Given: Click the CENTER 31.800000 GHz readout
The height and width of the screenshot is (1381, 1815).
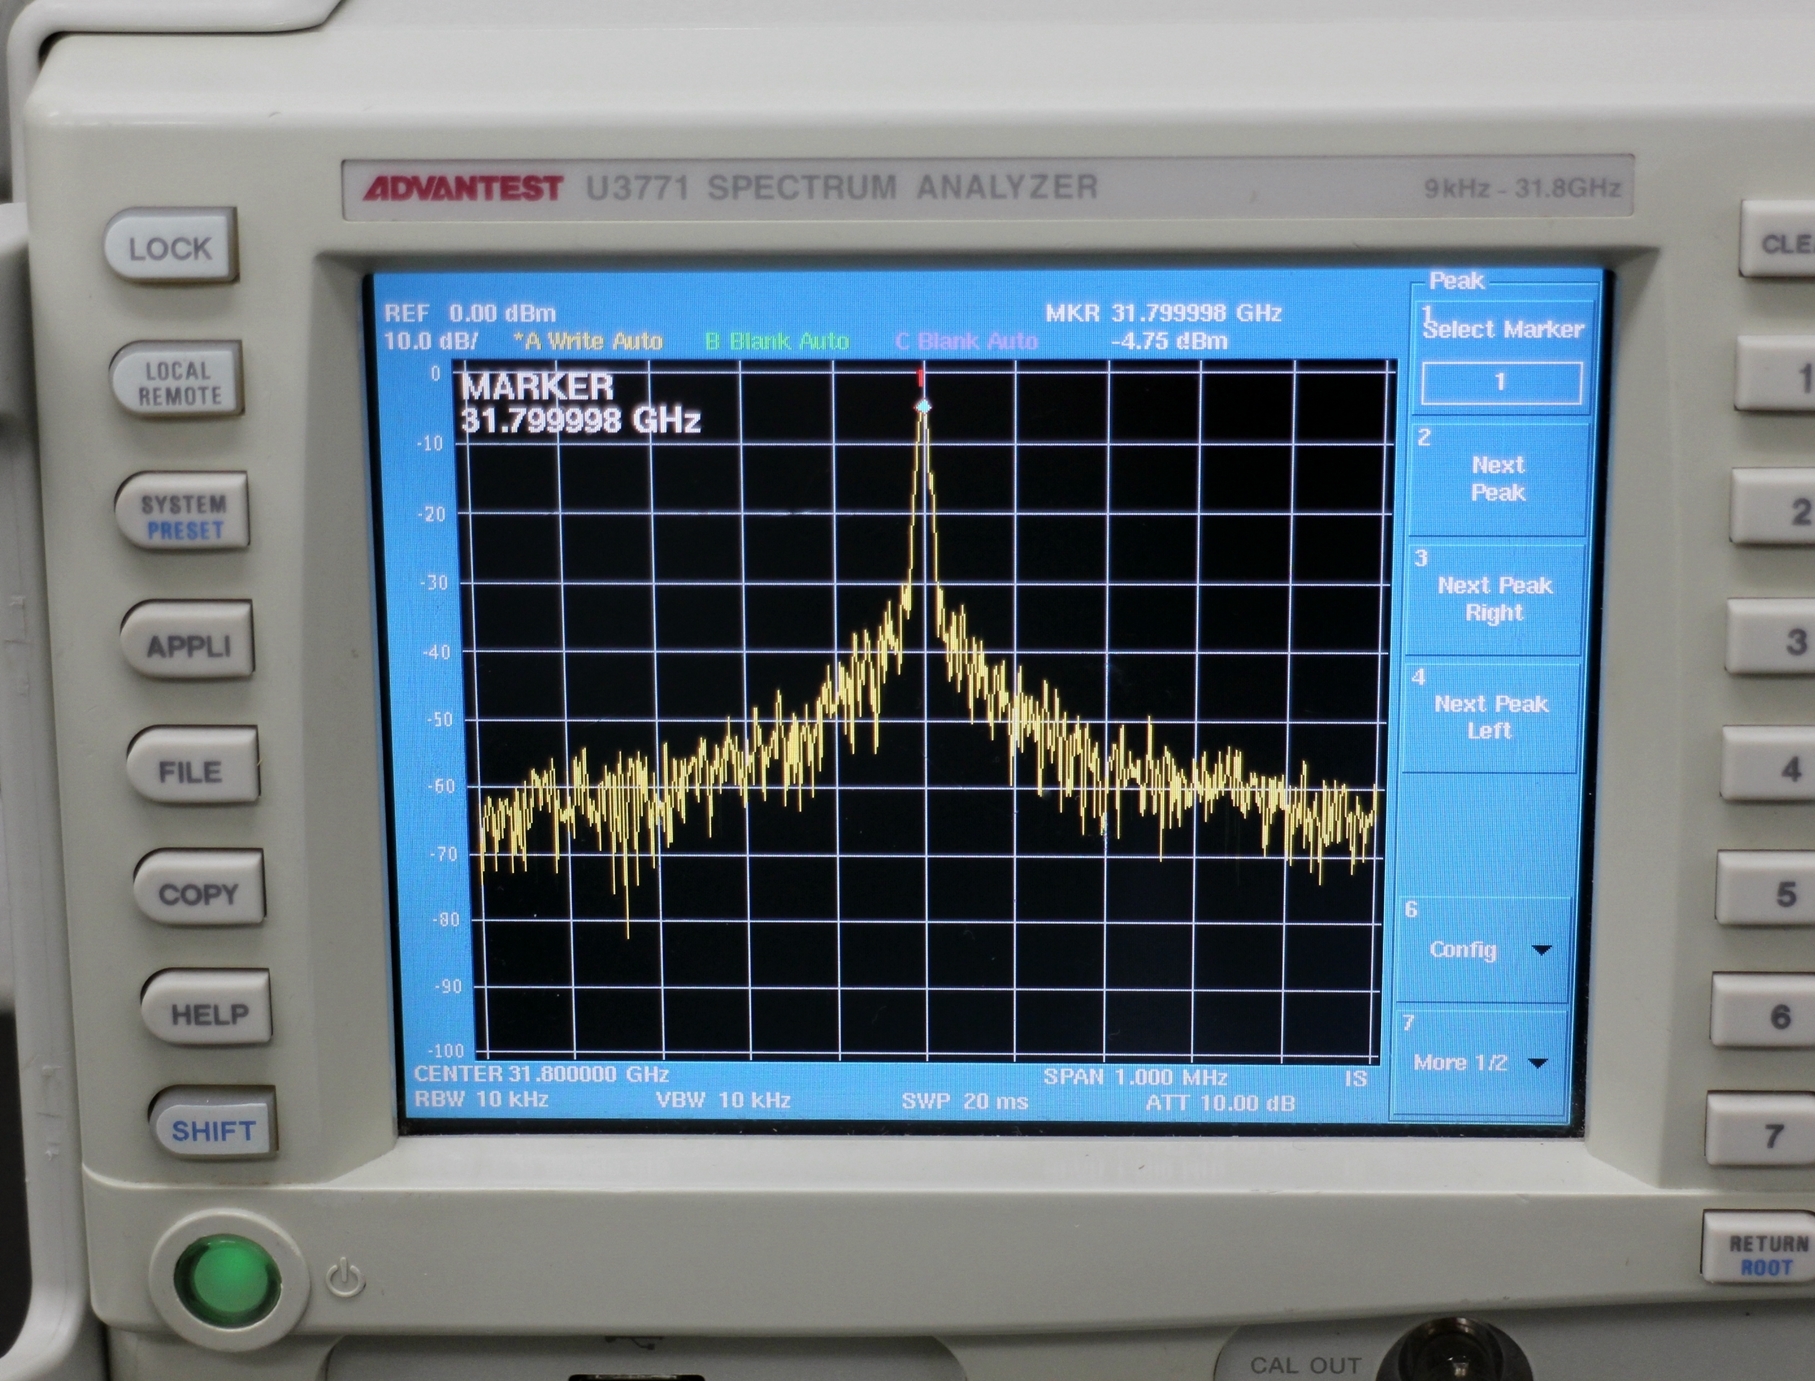Looking at the screenshot, I should [541, 1074].
